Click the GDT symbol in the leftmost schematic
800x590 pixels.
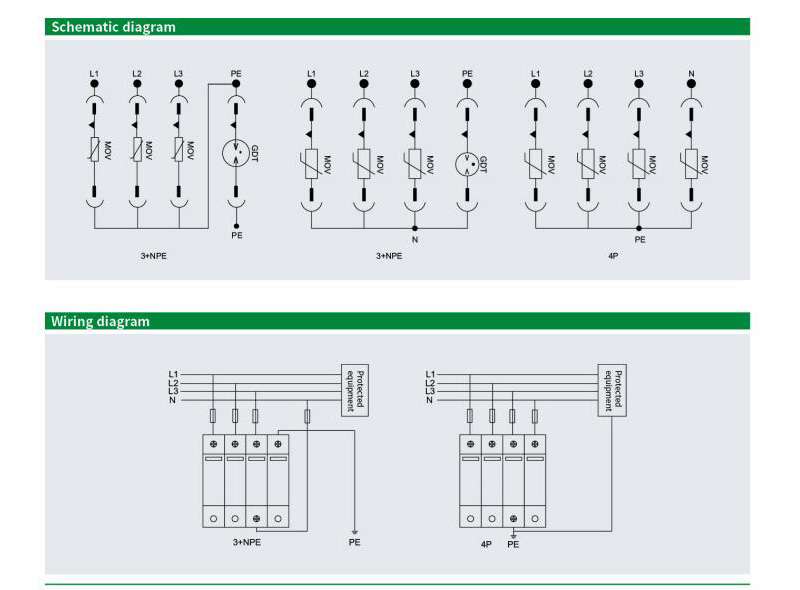(x=236, y=152)
